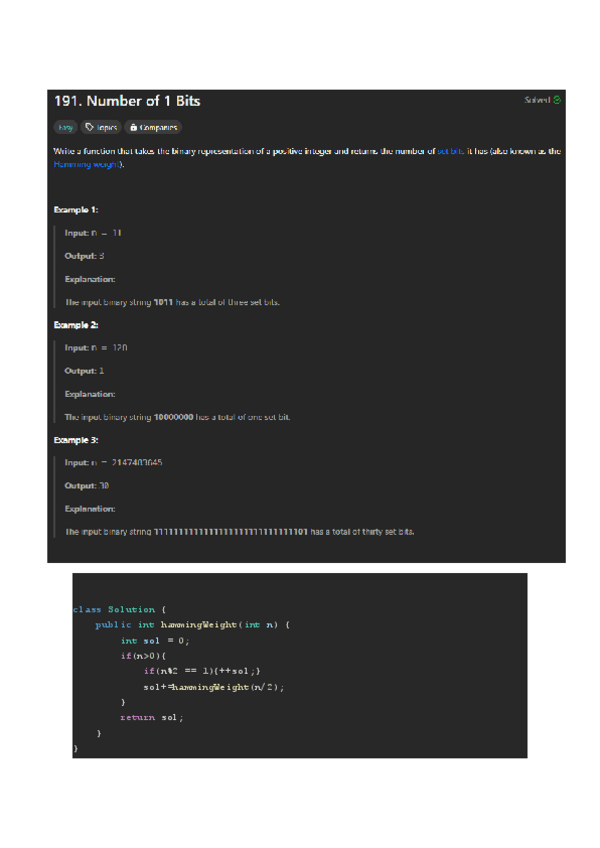Click the "Example 2:" heading
The height and width of the screenshot is (848, 600).
coord(75,325)
